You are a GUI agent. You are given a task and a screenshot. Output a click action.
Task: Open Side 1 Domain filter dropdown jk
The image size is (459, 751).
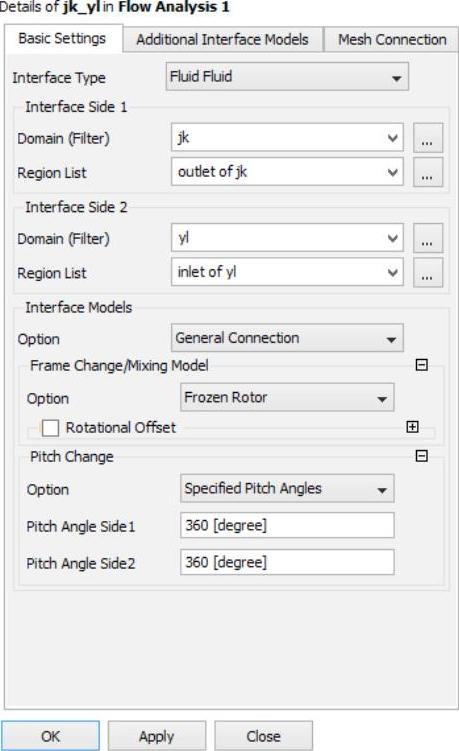(x=287, y=138)
